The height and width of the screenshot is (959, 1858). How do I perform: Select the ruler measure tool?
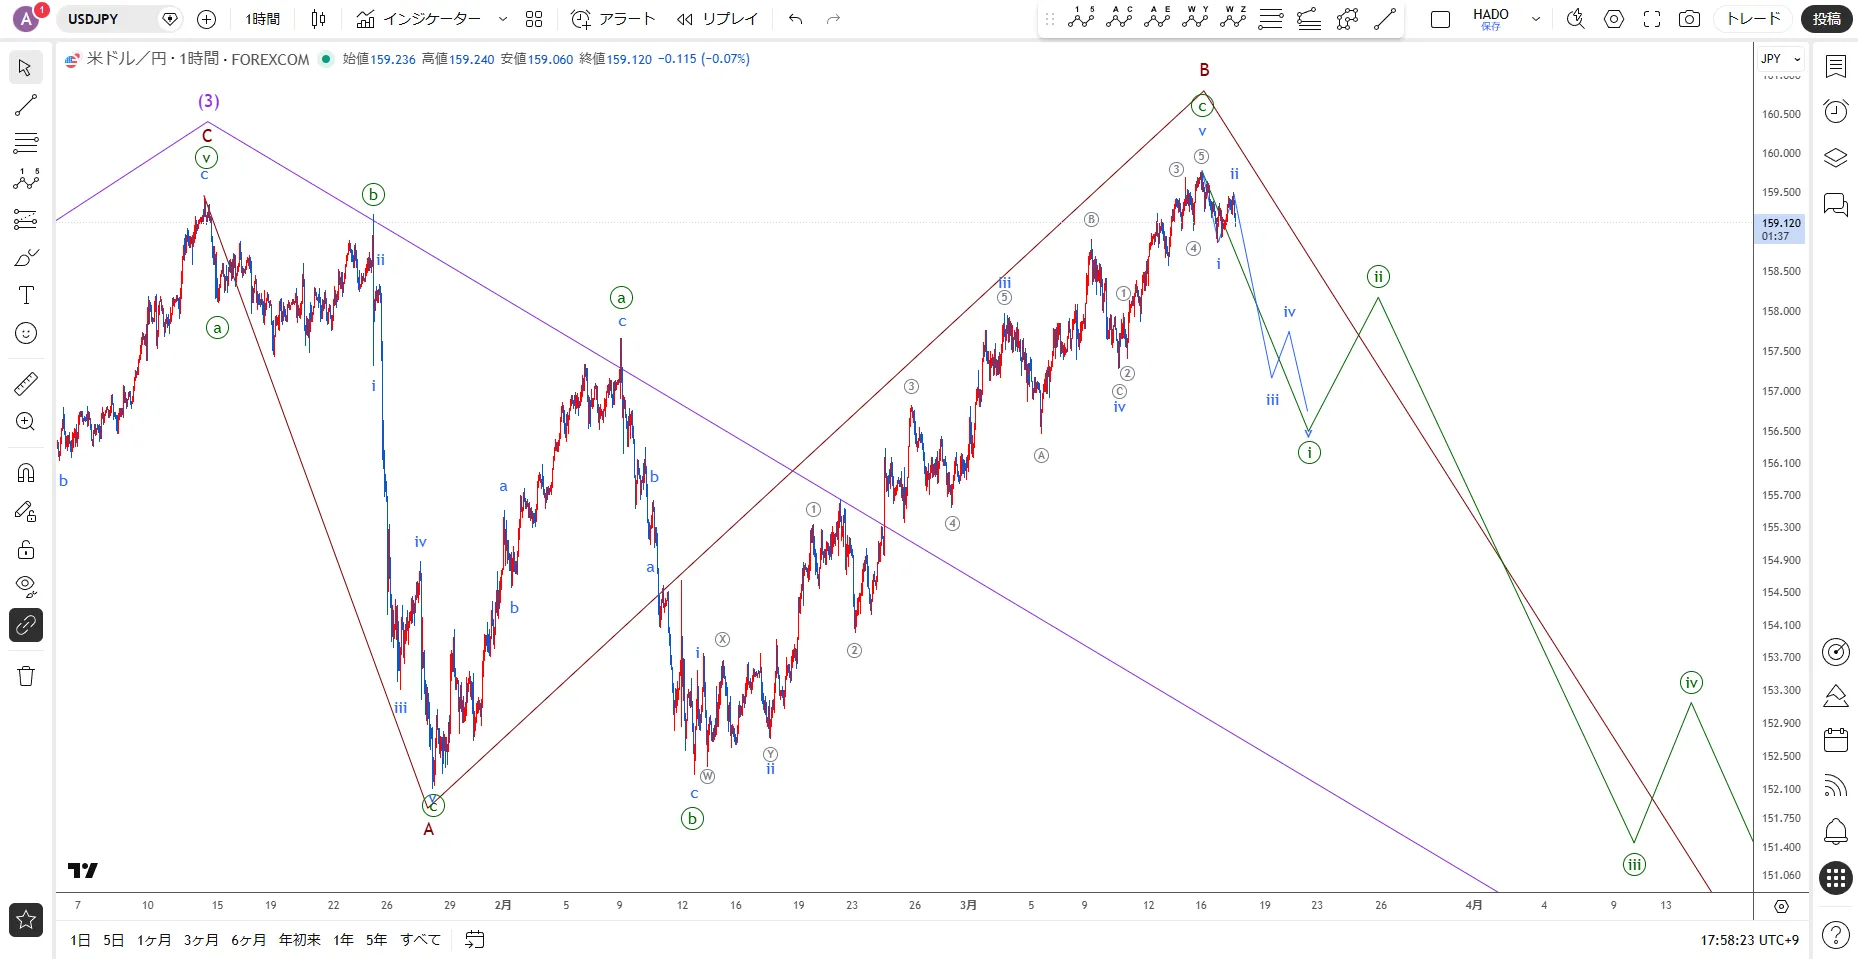pos(26,383)
